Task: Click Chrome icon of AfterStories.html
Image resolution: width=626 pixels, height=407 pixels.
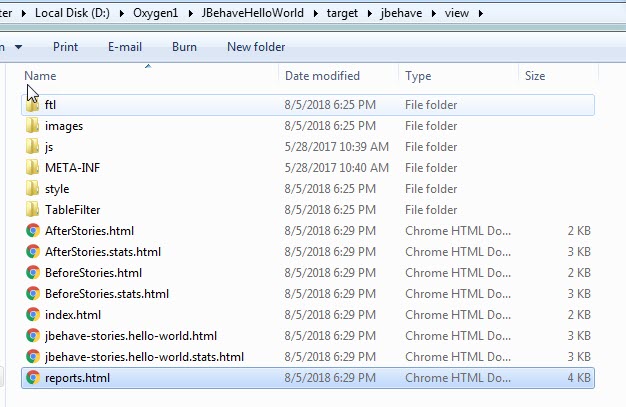Action: (33, 231)
